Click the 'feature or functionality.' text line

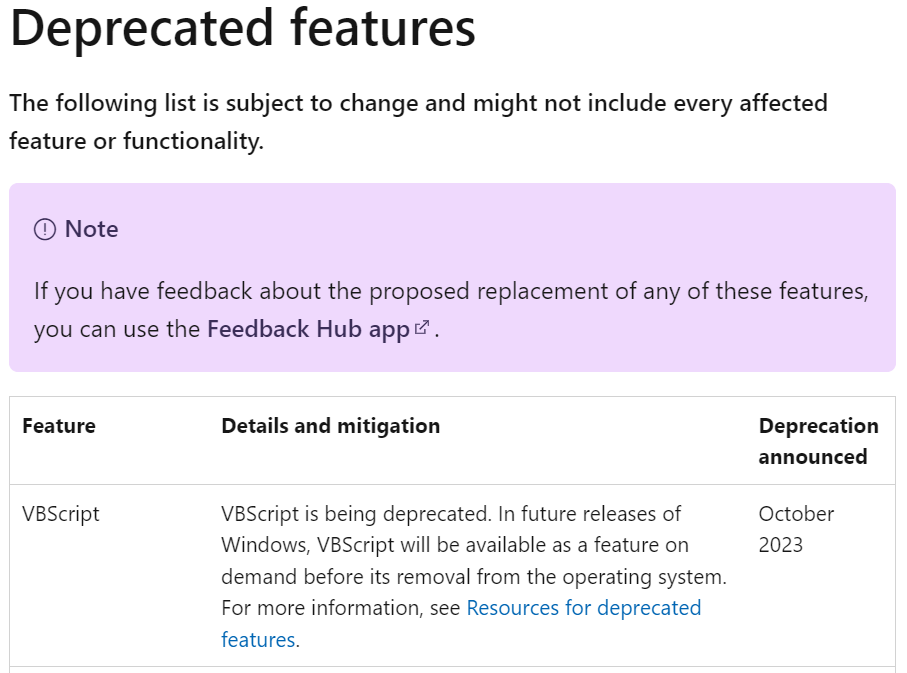tap(137, 141)
